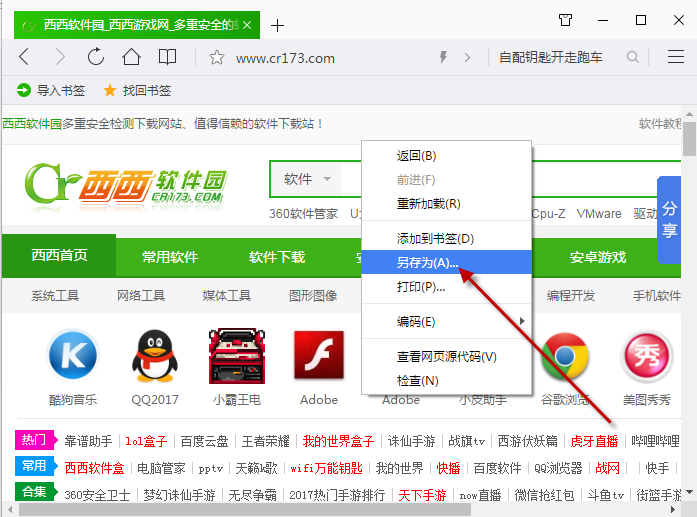Open the 天下手游 red link
697x517 pixels.
pyautogui.click(x=422, y=495)
